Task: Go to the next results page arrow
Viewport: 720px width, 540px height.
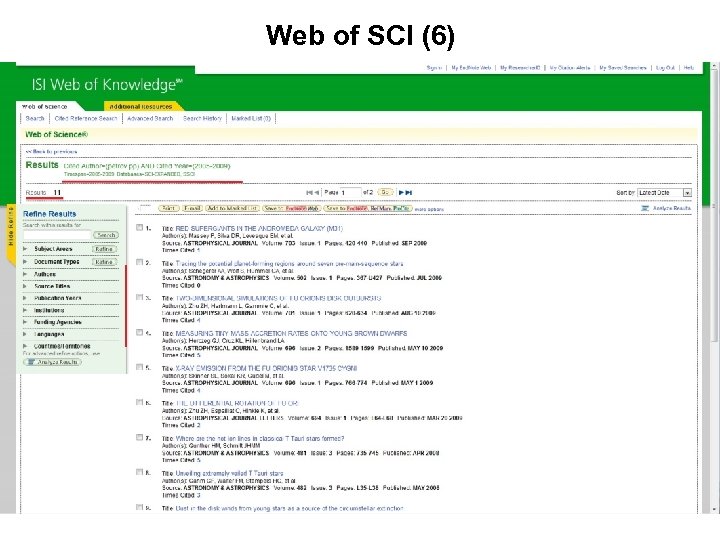Action: click(401, 193)
